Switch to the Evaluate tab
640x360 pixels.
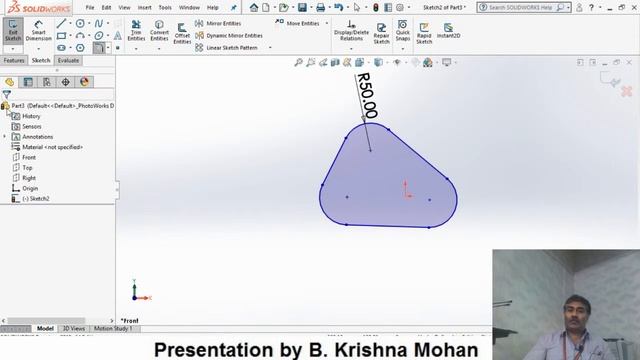(68, 60)
